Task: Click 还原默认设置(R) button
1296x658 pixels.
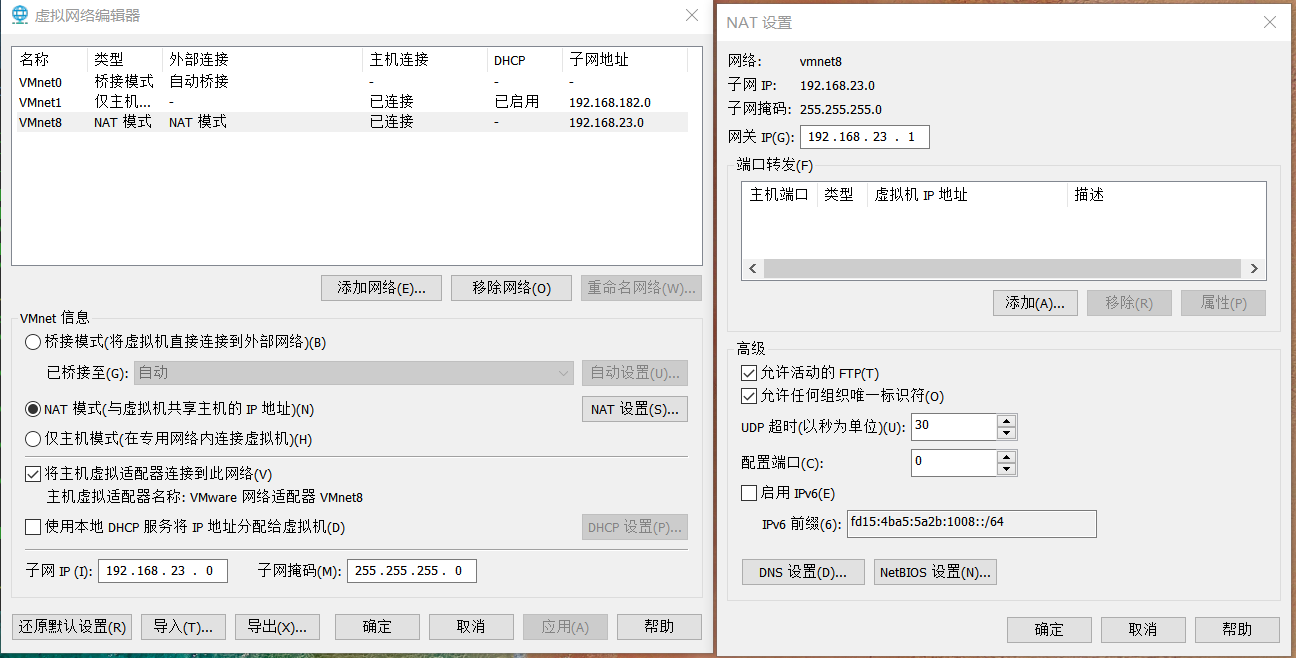Action: tap(72, 627)
